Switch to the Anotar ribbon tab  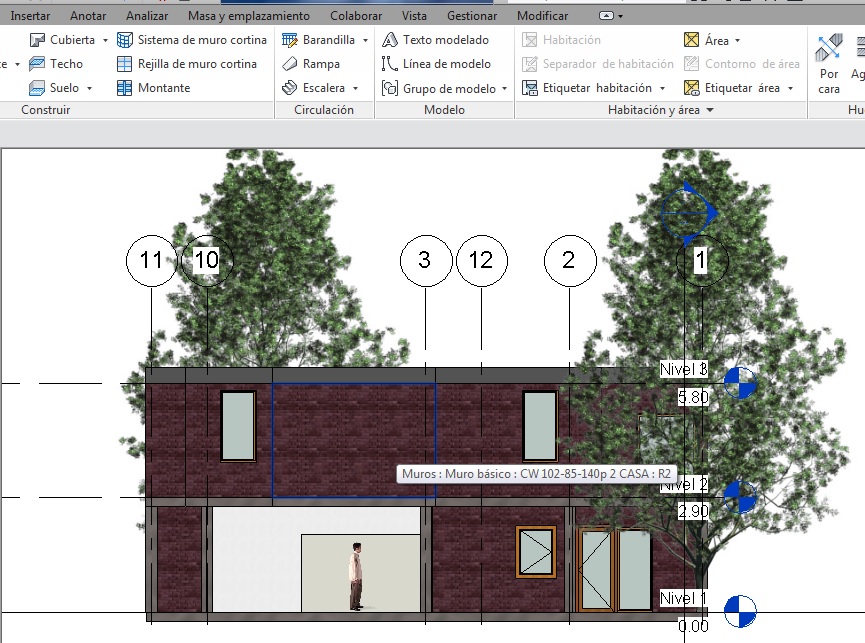(88, 16)
